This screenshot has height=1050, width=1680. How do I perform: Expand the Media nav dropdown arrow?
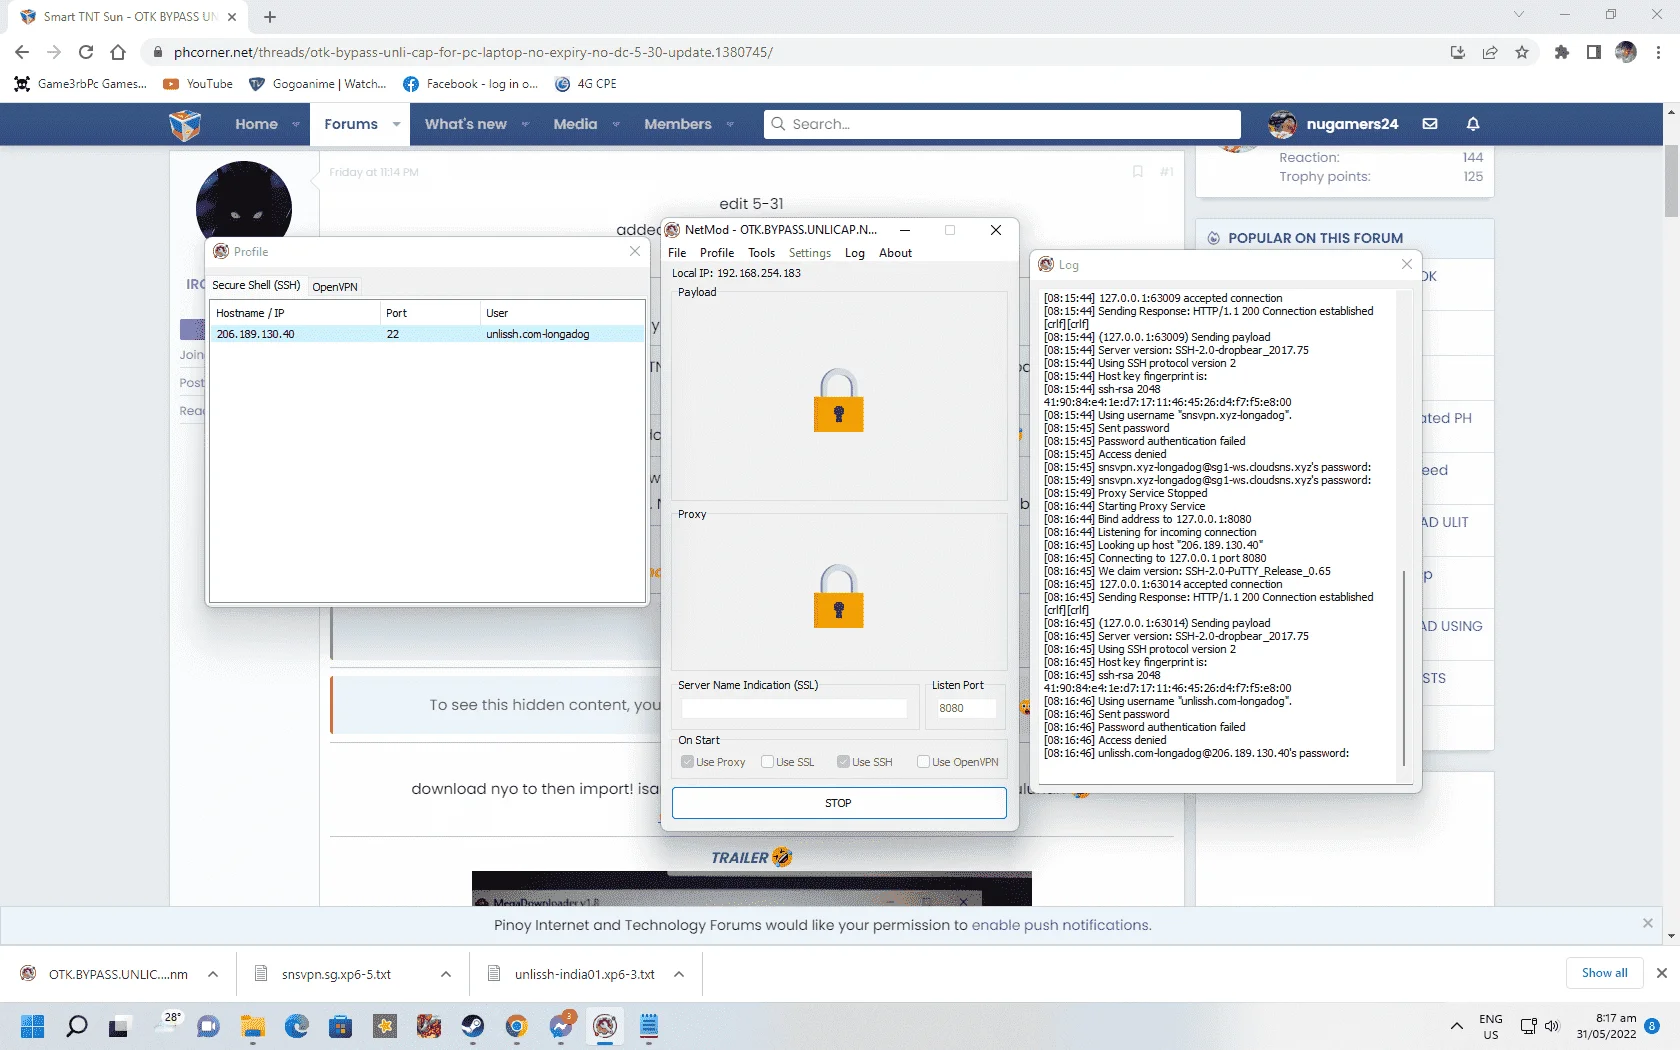[616, 124]
